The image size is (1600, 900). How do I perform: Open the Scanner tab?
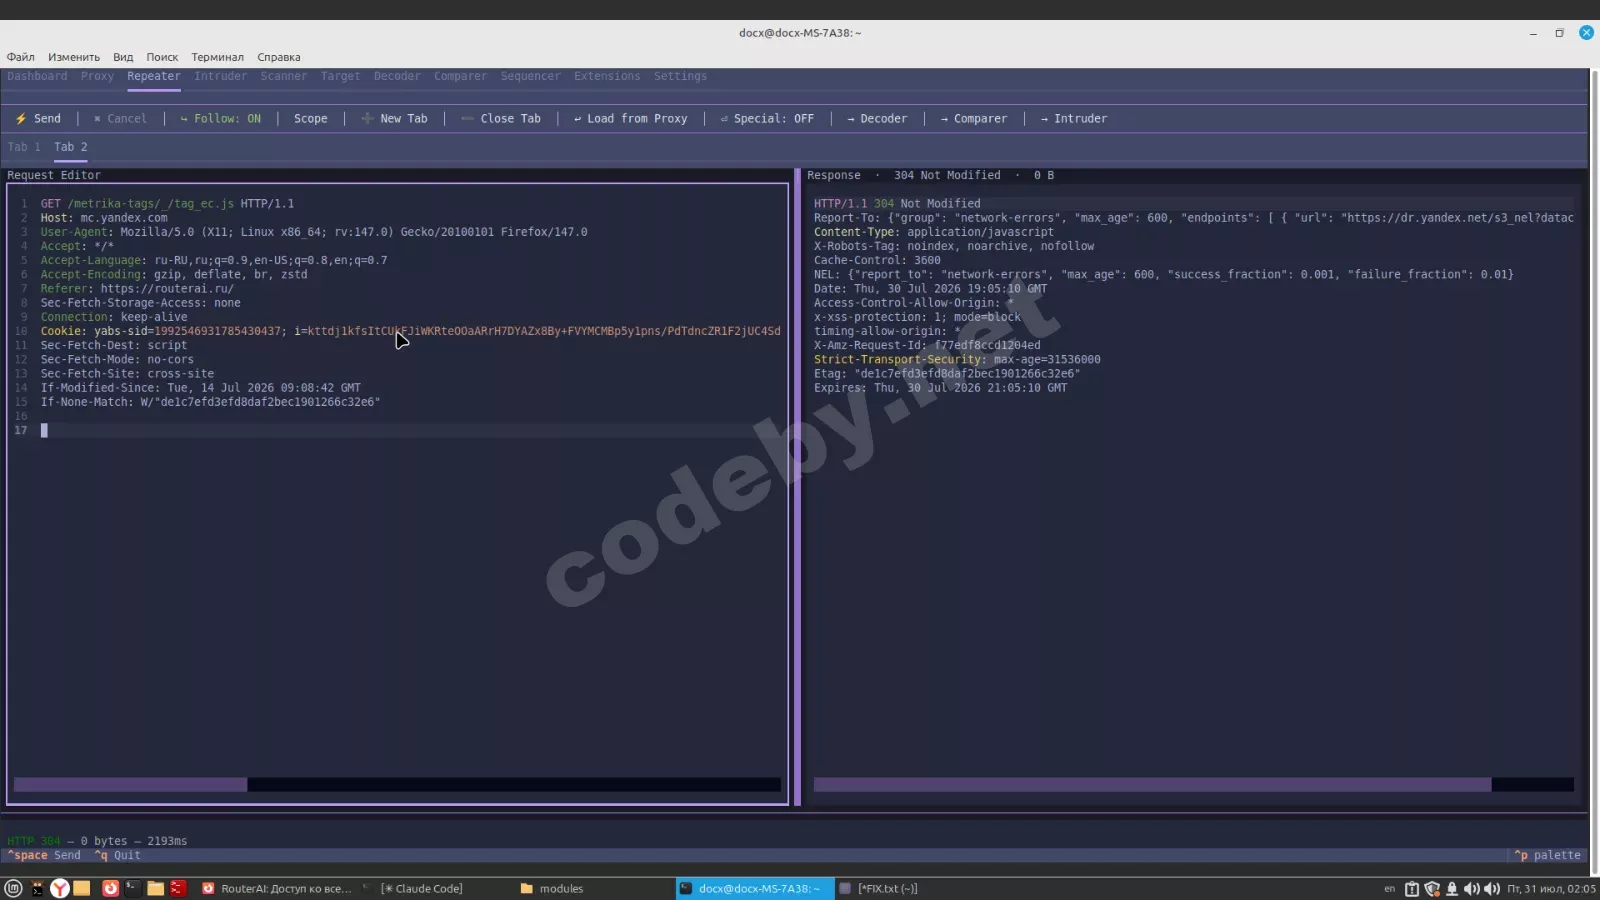click(x=284, y=76)
